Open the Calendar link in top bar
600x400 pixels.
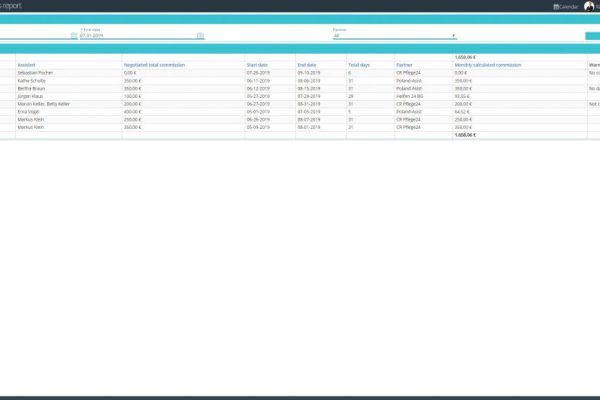click(565, 7)
